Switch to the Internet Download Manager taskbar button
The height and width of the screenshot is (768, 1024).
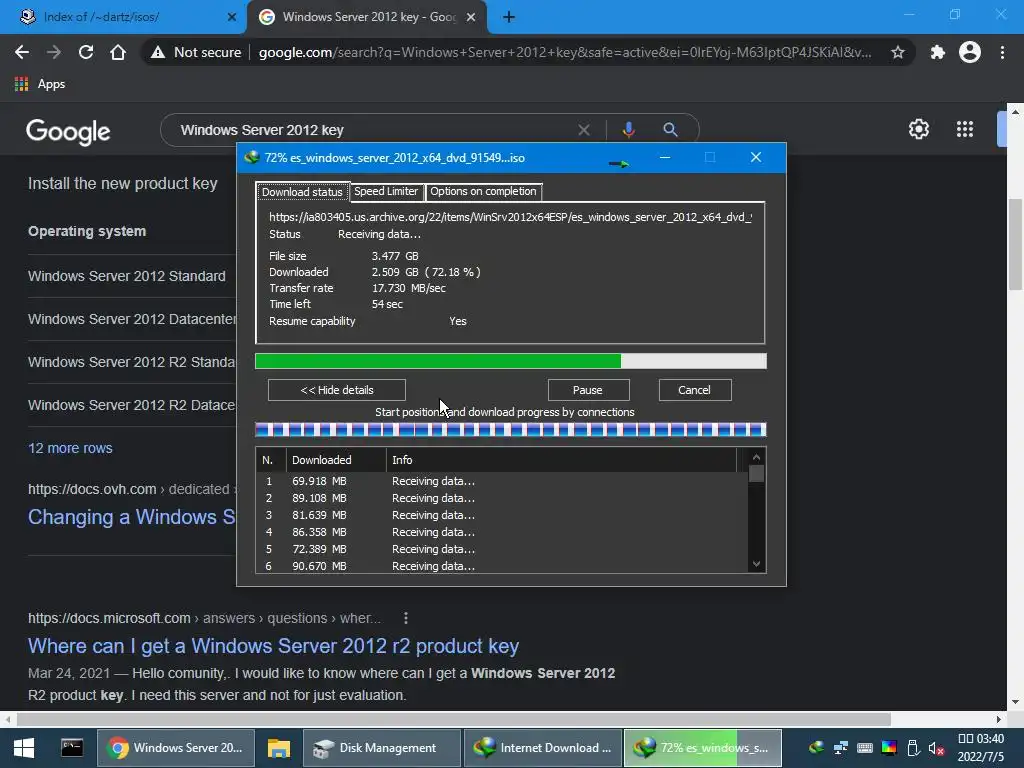click(x=543, y=748)
